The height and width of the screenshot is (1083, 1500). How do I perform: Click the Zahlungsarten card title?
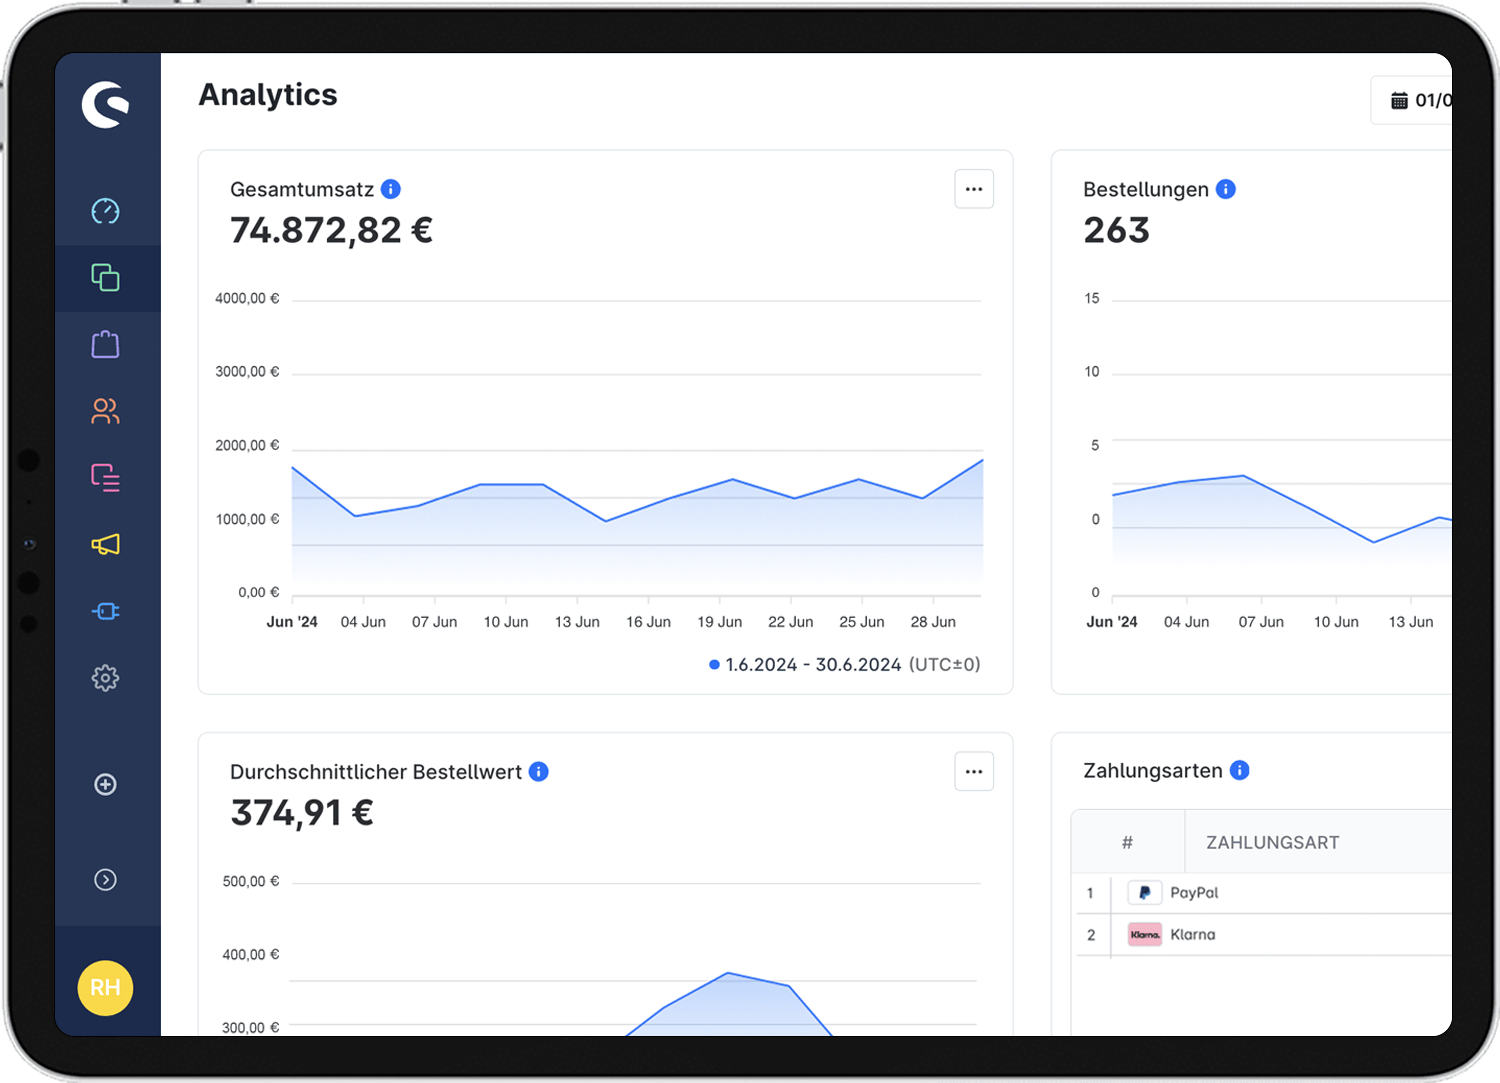pos(1153,770)
